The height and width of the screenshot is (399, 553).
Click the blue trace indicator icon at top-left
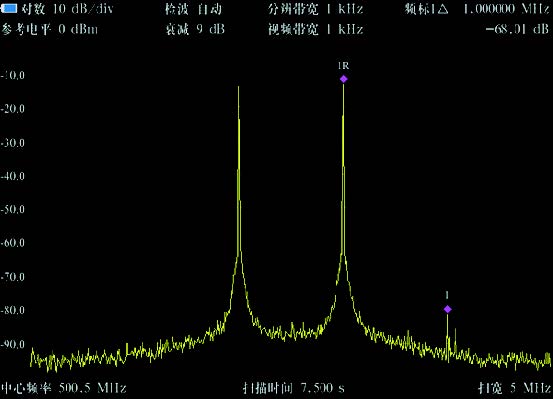[9, 8]
